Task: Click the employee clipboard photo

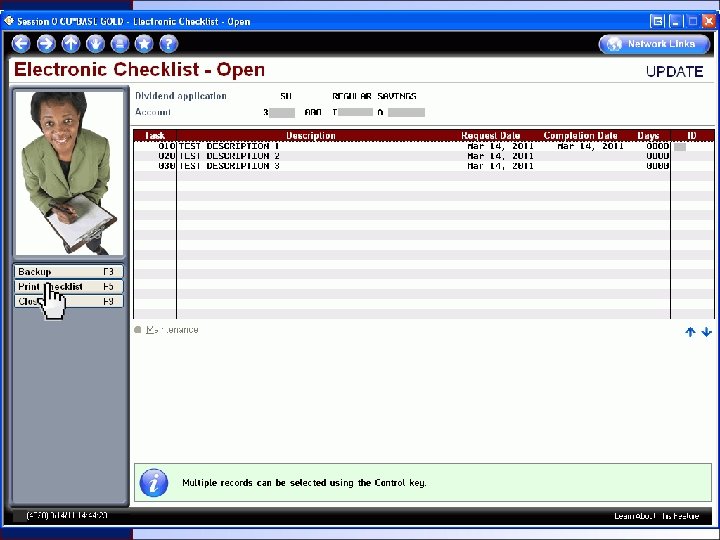Action: [x=69, y=173]
